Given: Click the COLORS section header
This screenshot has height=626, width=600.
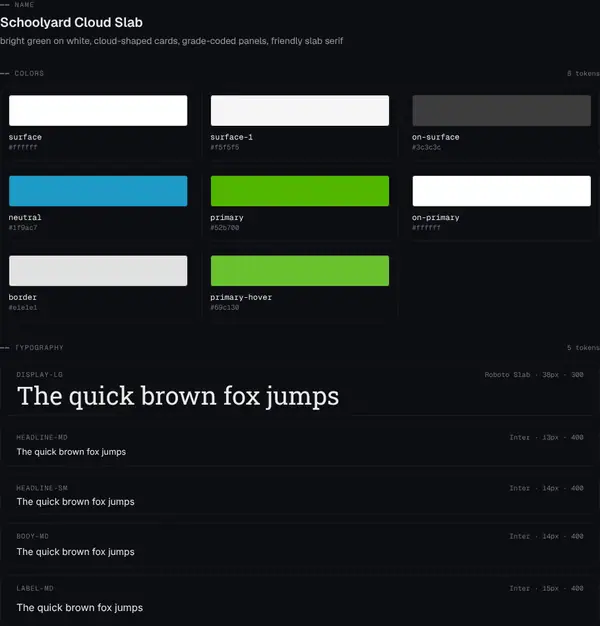Looking at the screenshot, I should tap(29, 73).
